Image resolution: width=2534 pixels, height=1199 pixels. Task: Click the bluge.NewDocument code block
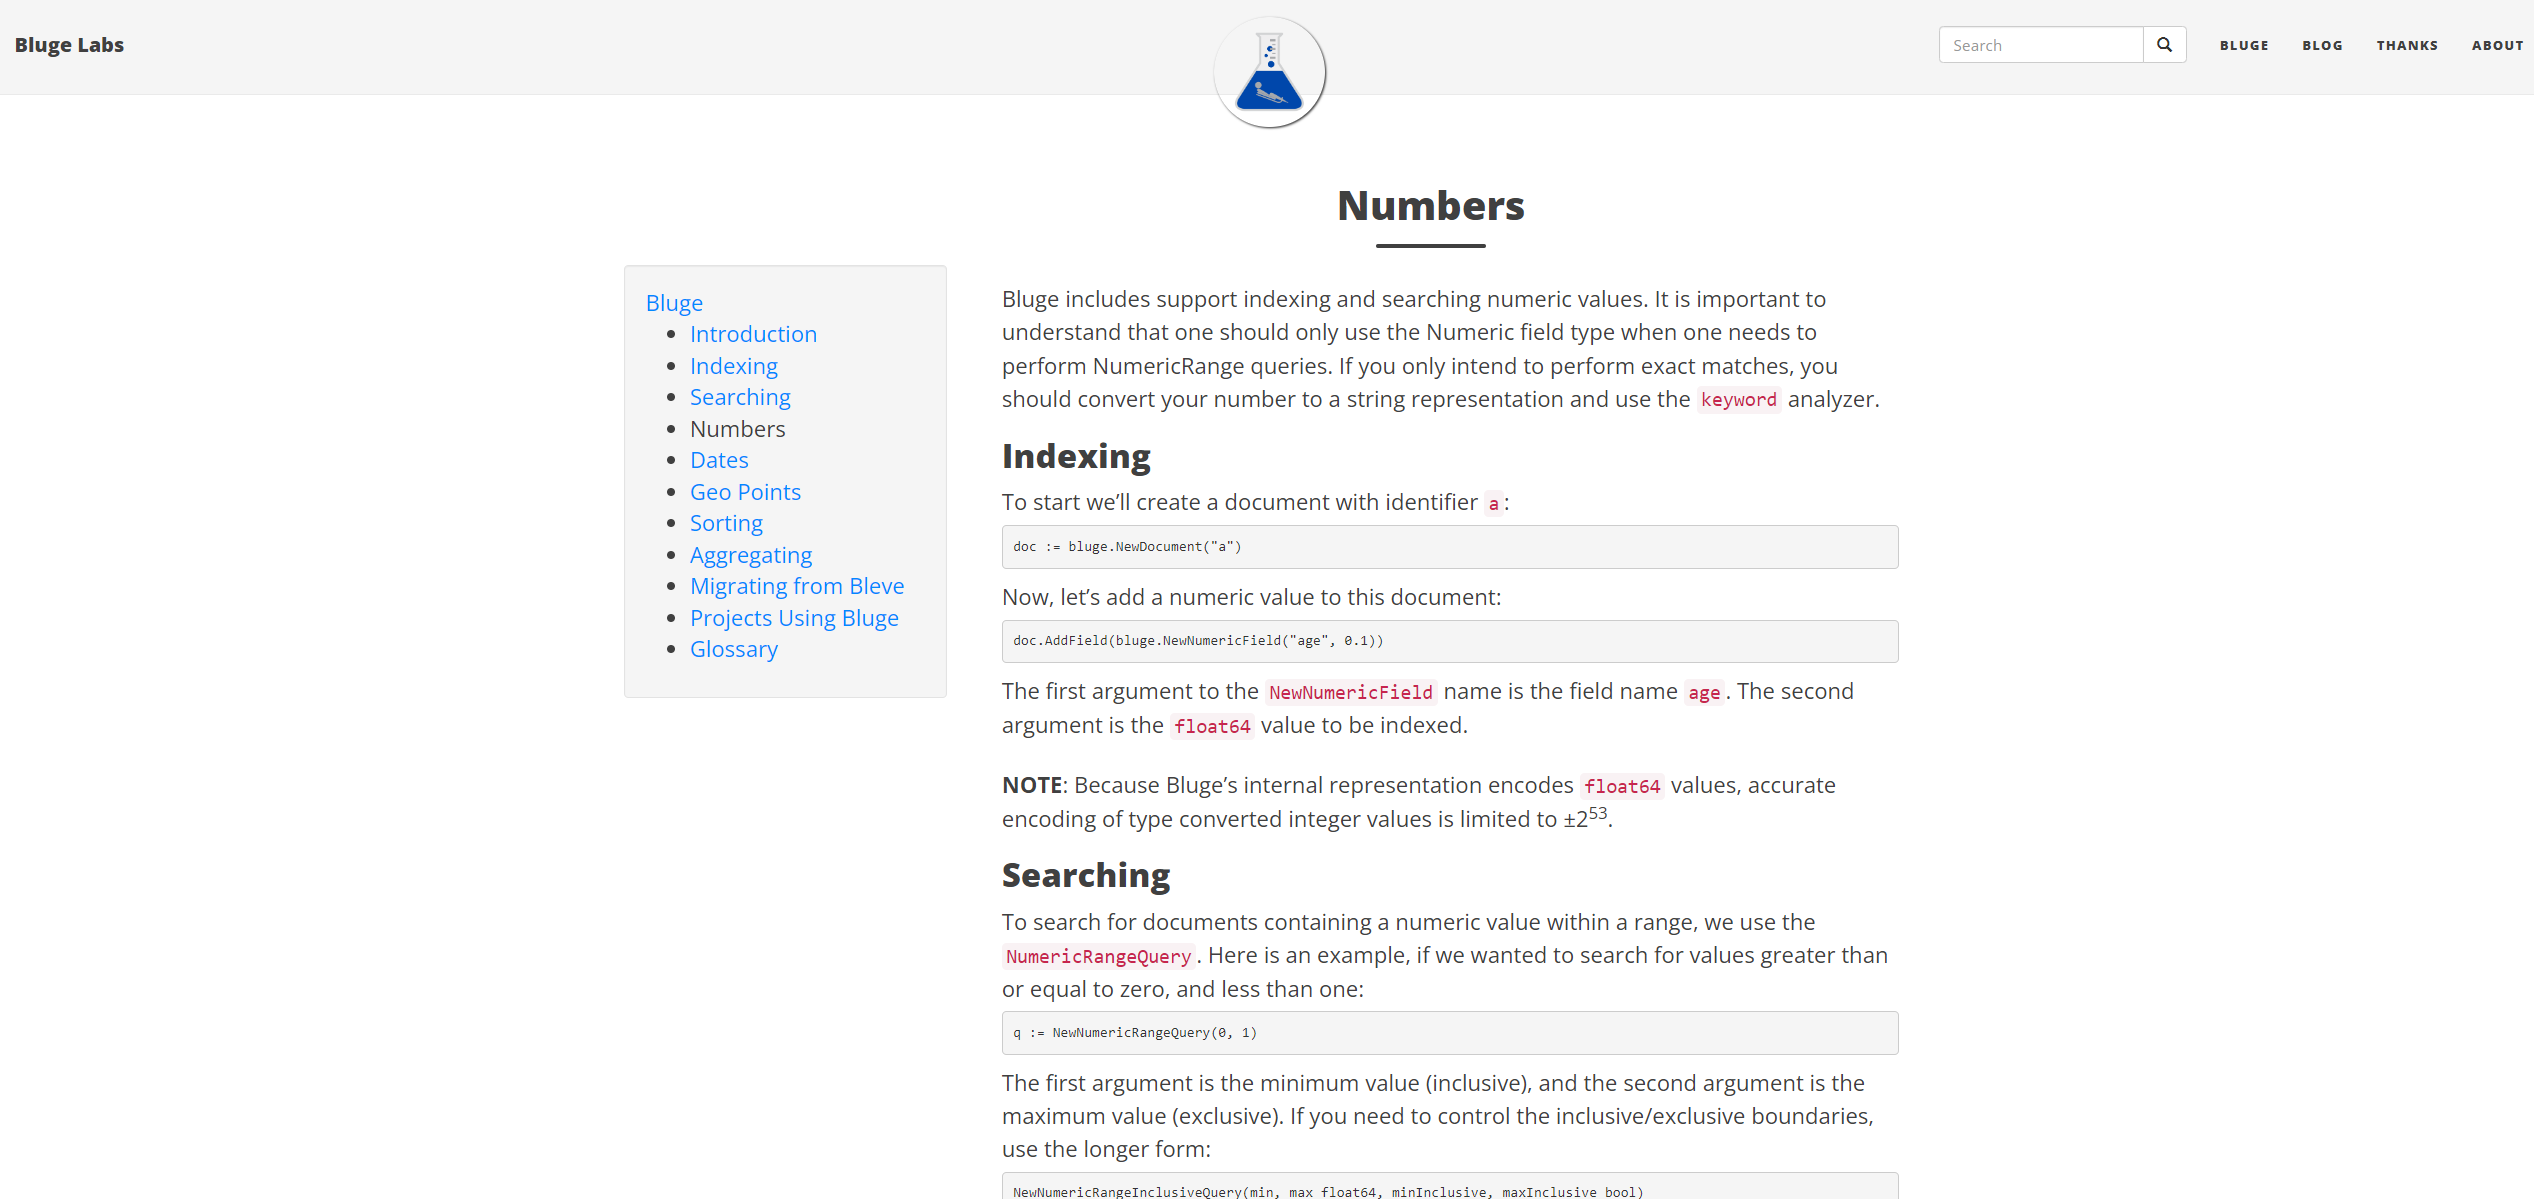[x=1450, y=547]
